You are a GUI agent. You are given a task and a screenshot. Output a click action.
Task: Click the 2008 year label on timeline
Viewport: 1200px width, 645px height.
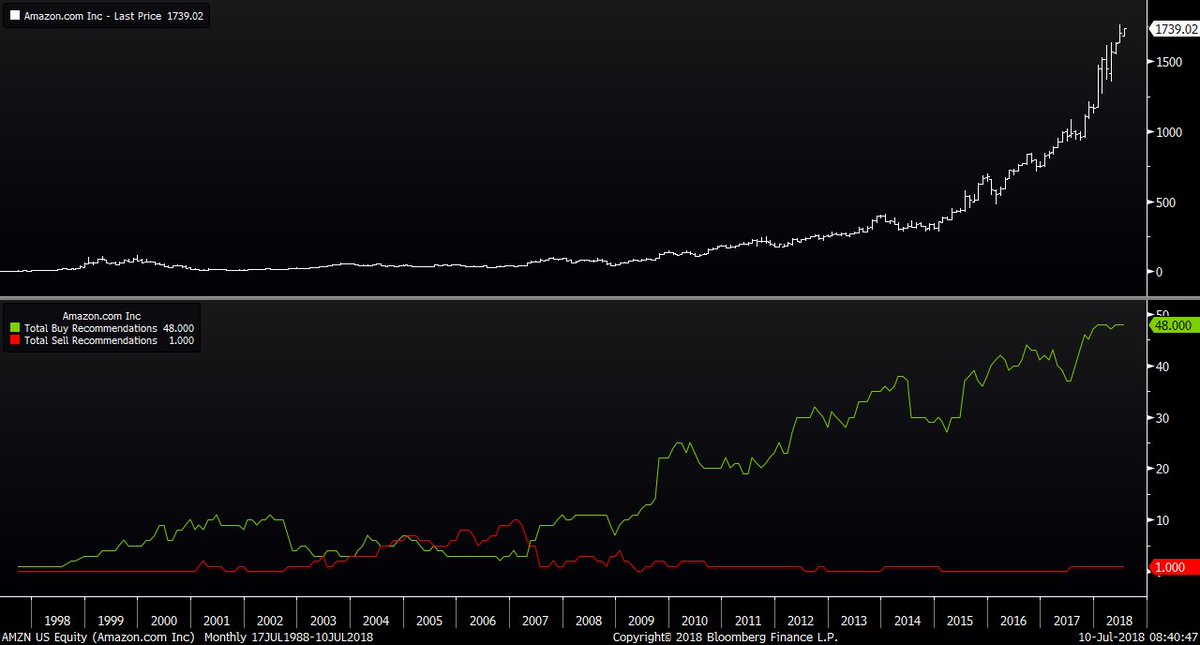point(589,620)
